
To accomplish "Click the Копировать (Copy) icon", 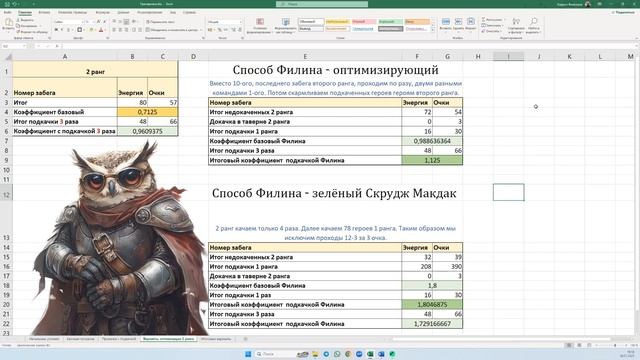I will point(18,26).
